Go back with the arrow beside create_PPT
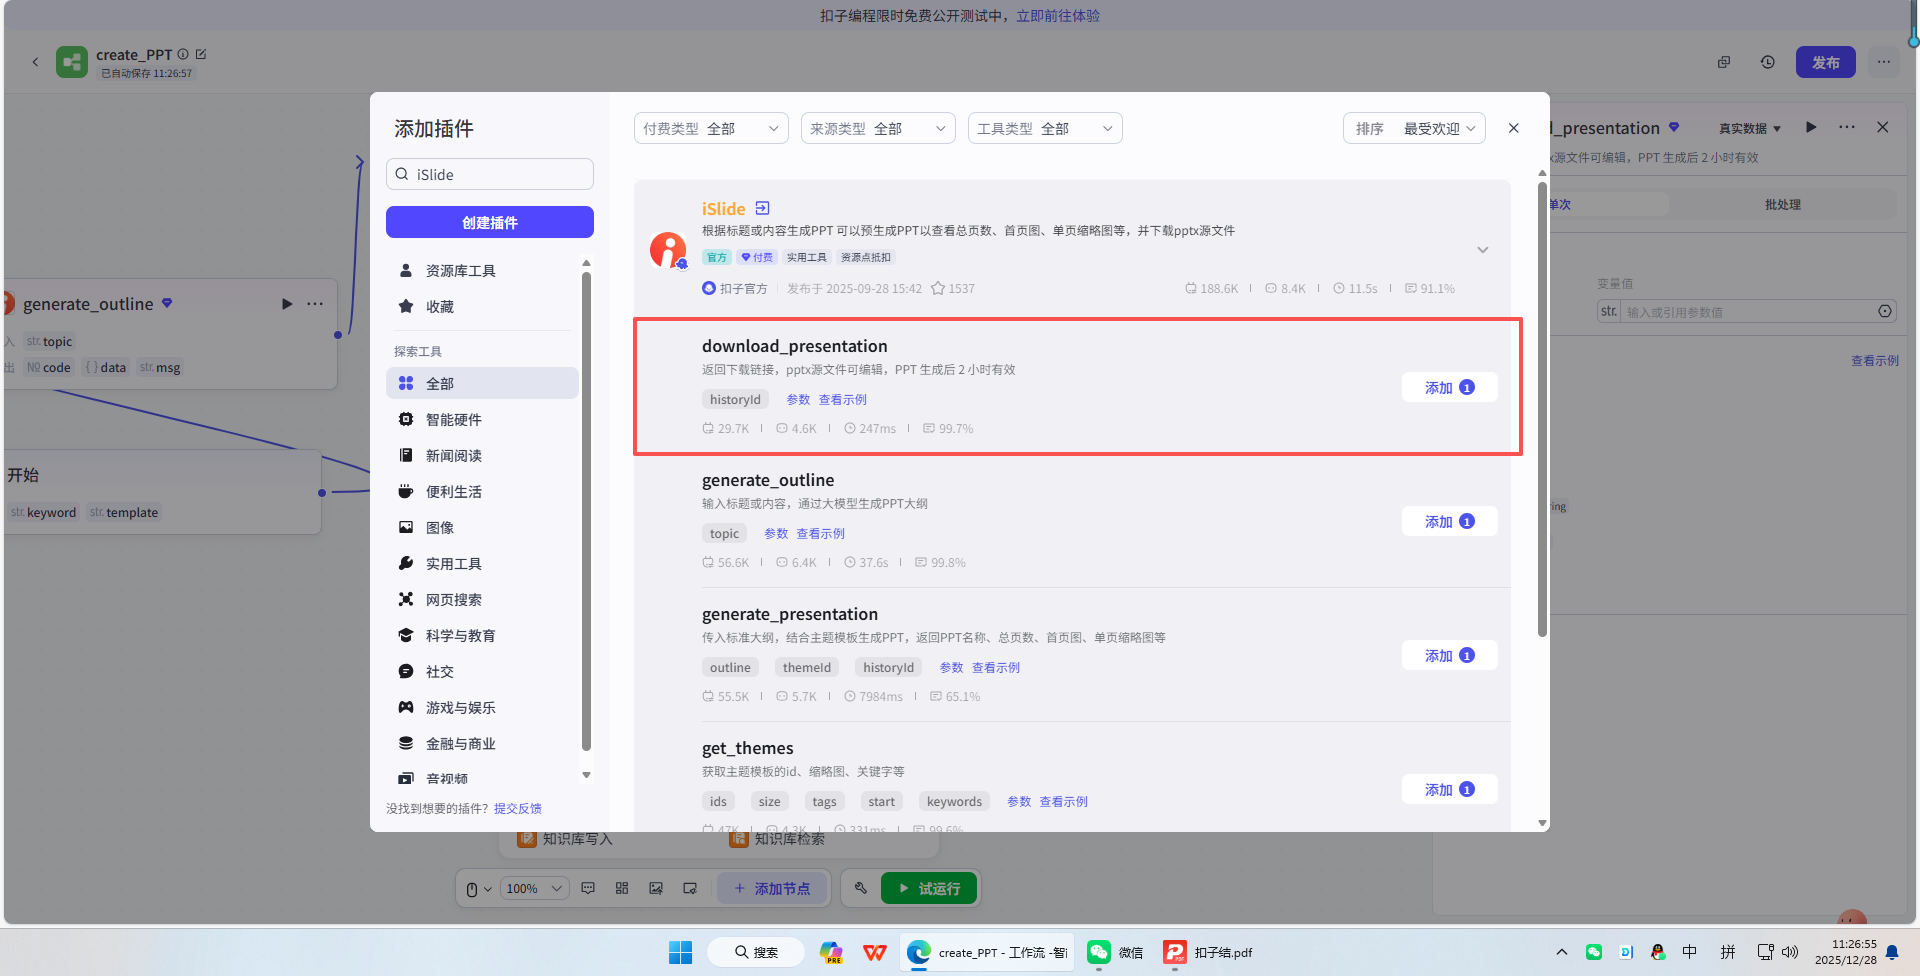Viewport: 1920px width, 976px height. point(35,62)
